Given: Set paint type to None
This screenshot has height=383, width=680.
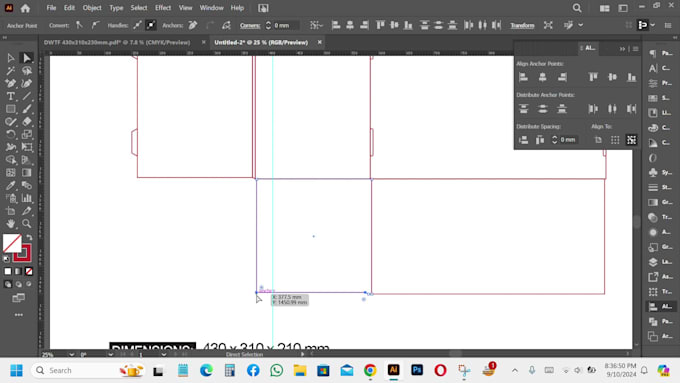Looking at the screenshot, I should 29,272.
